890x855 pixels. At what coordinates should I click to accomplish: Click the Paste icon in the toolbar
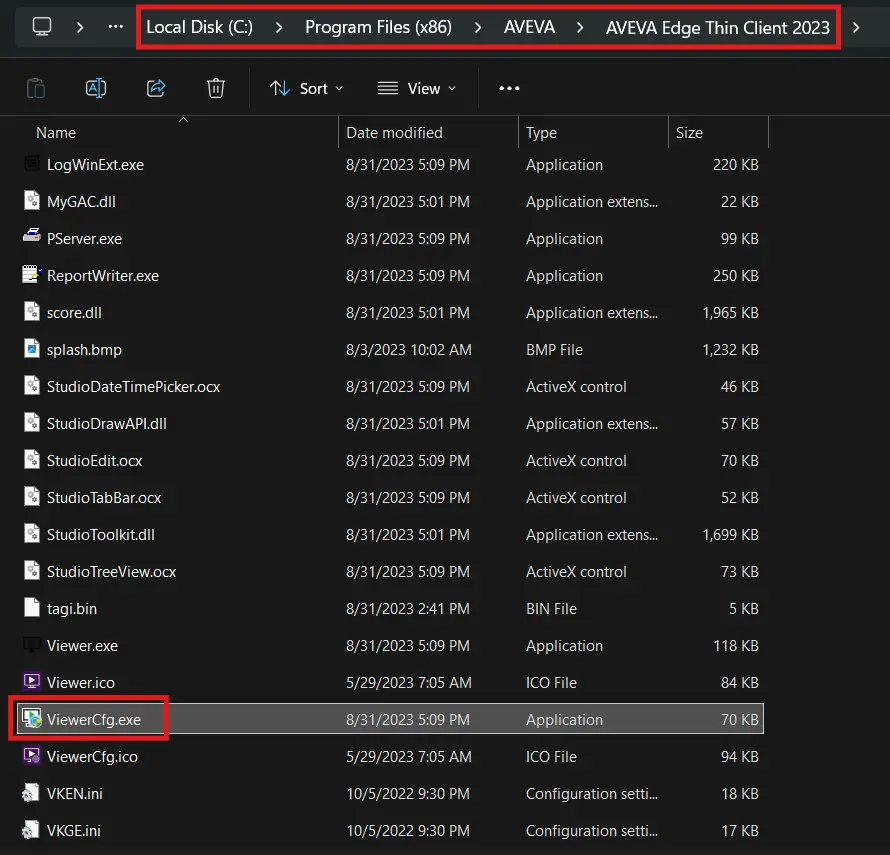[x=35, y=88]
